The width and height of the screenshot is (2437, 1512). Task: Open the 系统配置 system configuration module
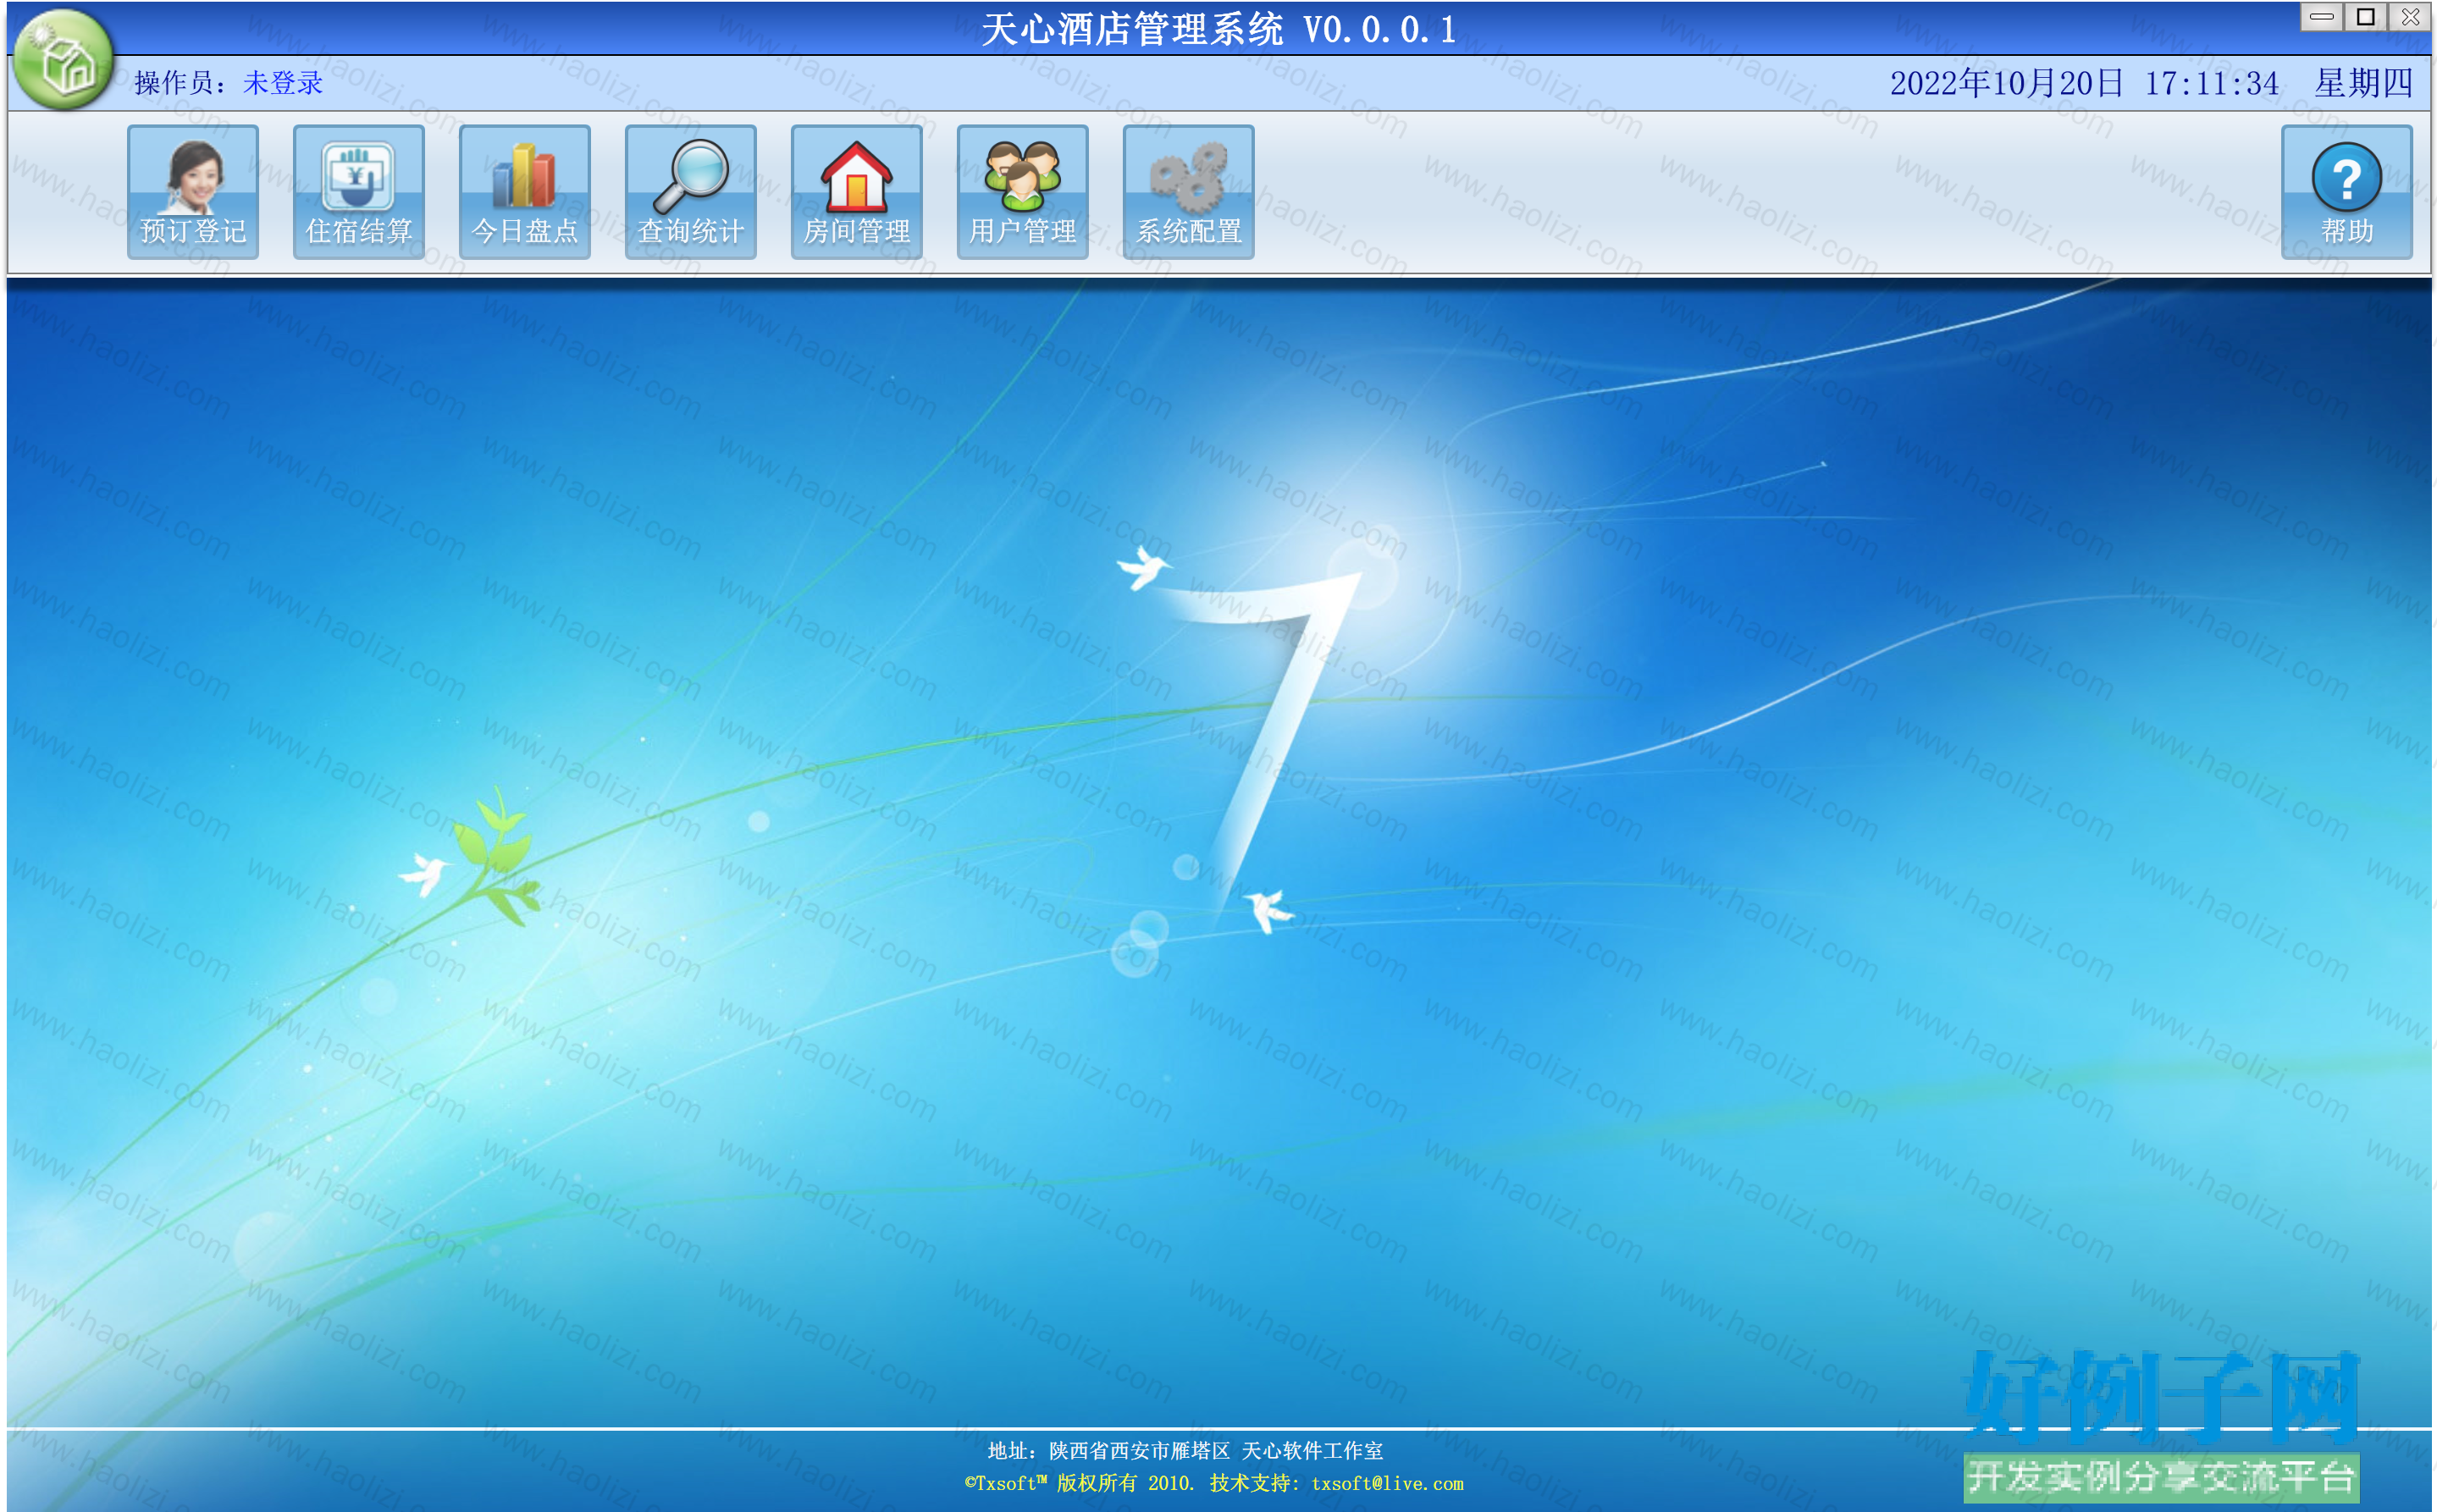coord(1189,192)
